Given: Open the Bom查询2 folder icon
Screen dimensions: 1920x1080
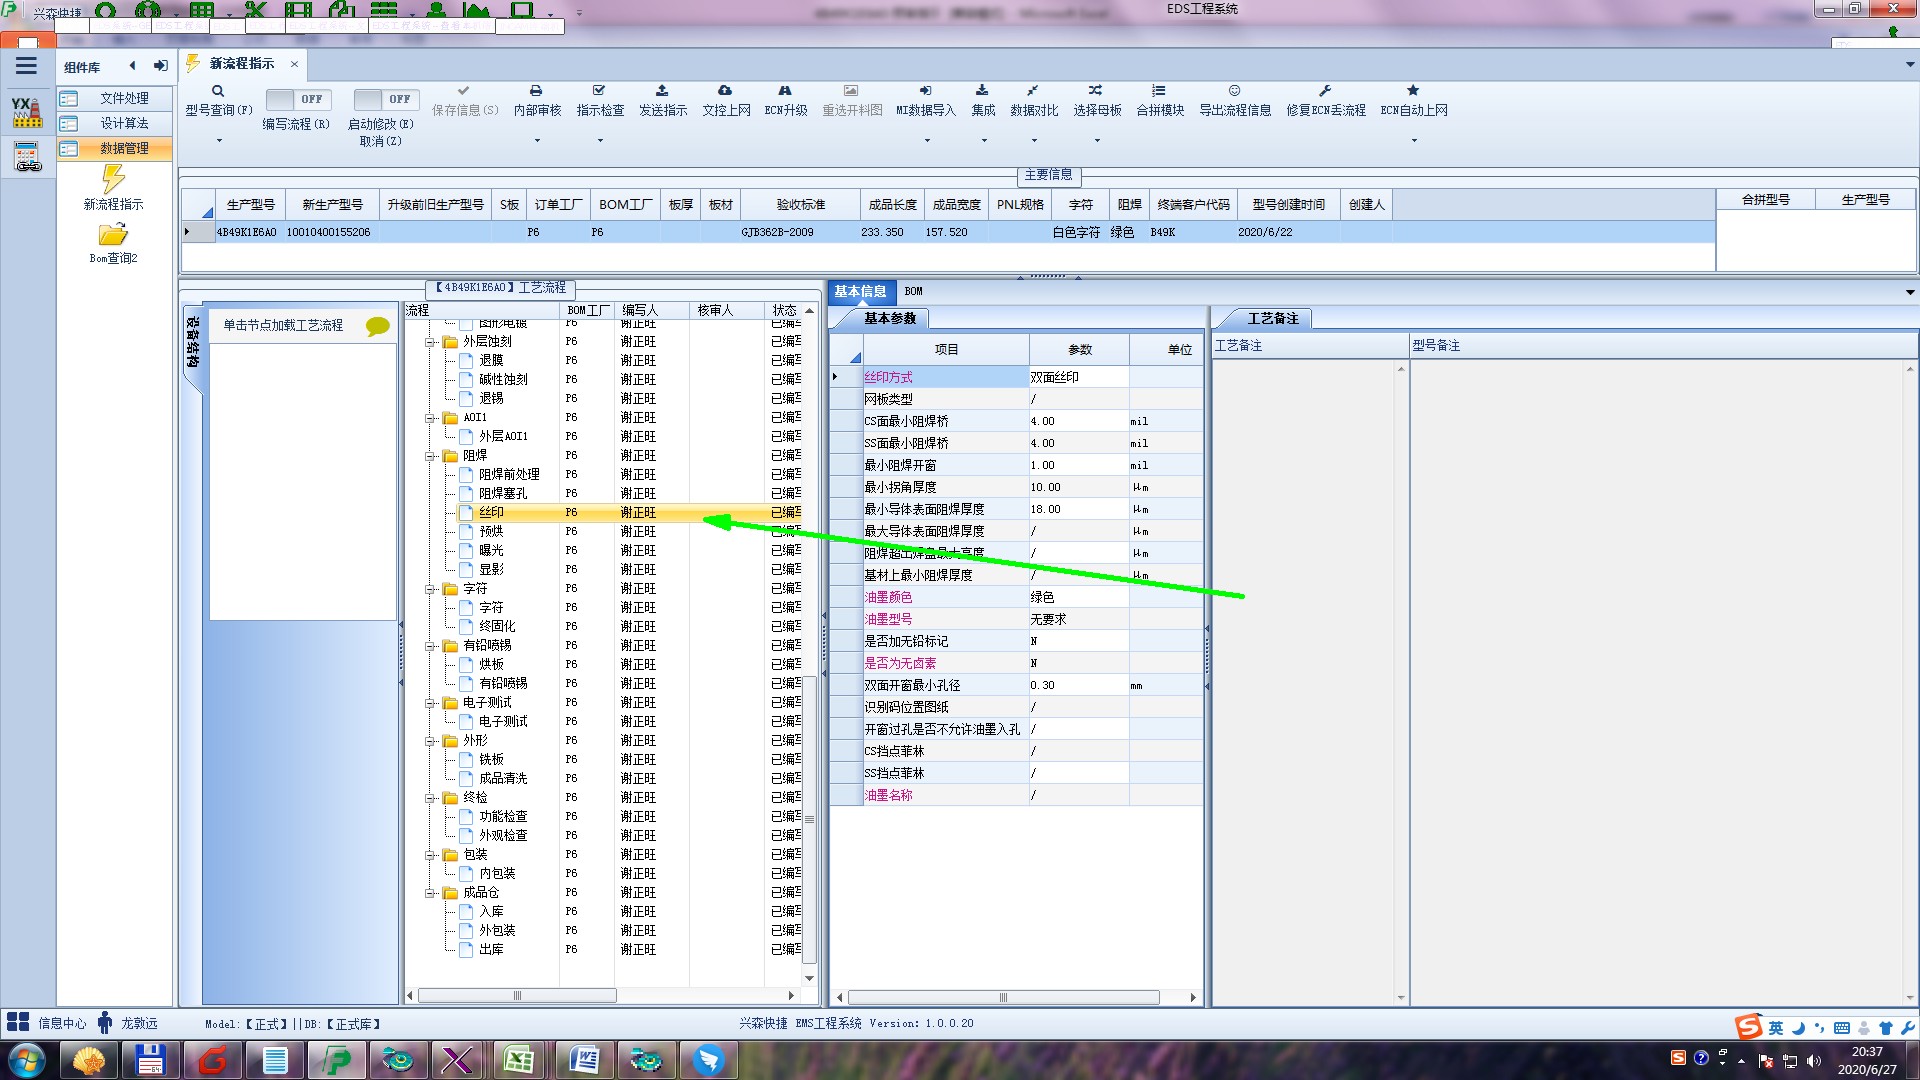Looking at the screenshot, I should (113, 235).
